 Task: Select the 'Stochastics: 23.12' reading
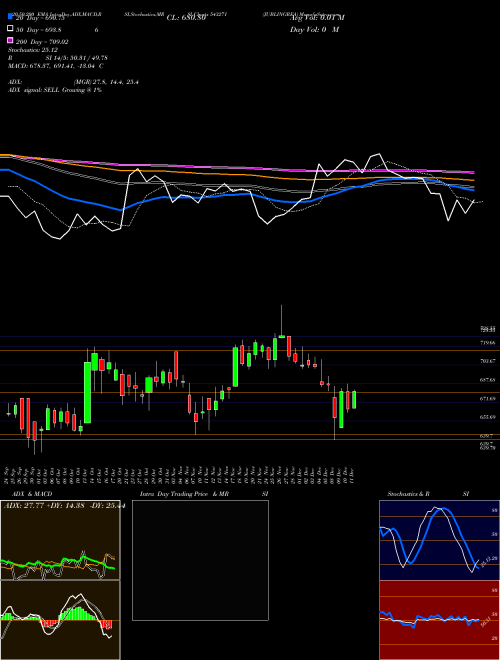click(x=33, y=50)
